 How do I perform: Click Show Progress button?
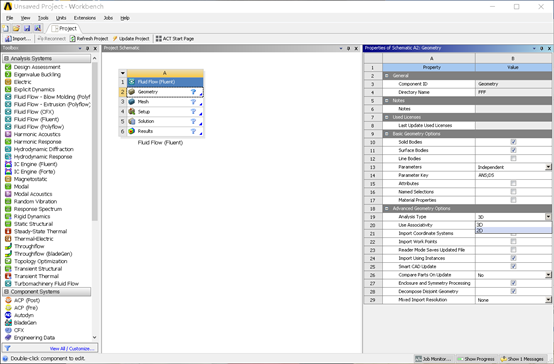coord(476,359)
